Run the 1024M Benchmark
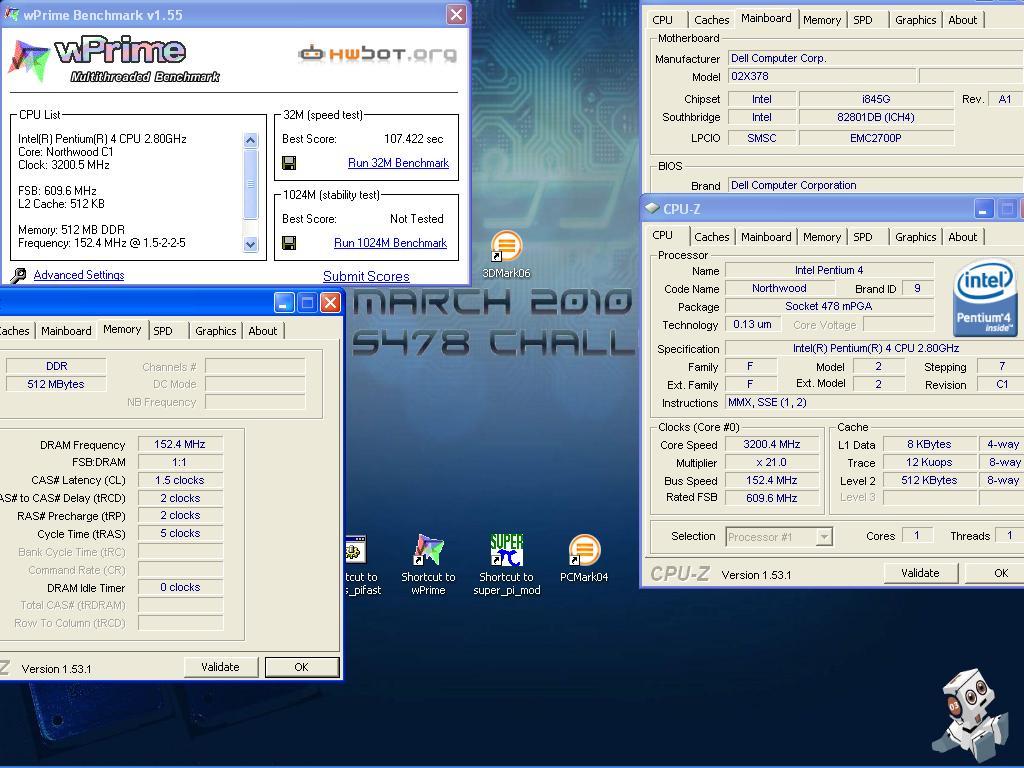This screenshot has width=1024, height=768. [391, 243]
